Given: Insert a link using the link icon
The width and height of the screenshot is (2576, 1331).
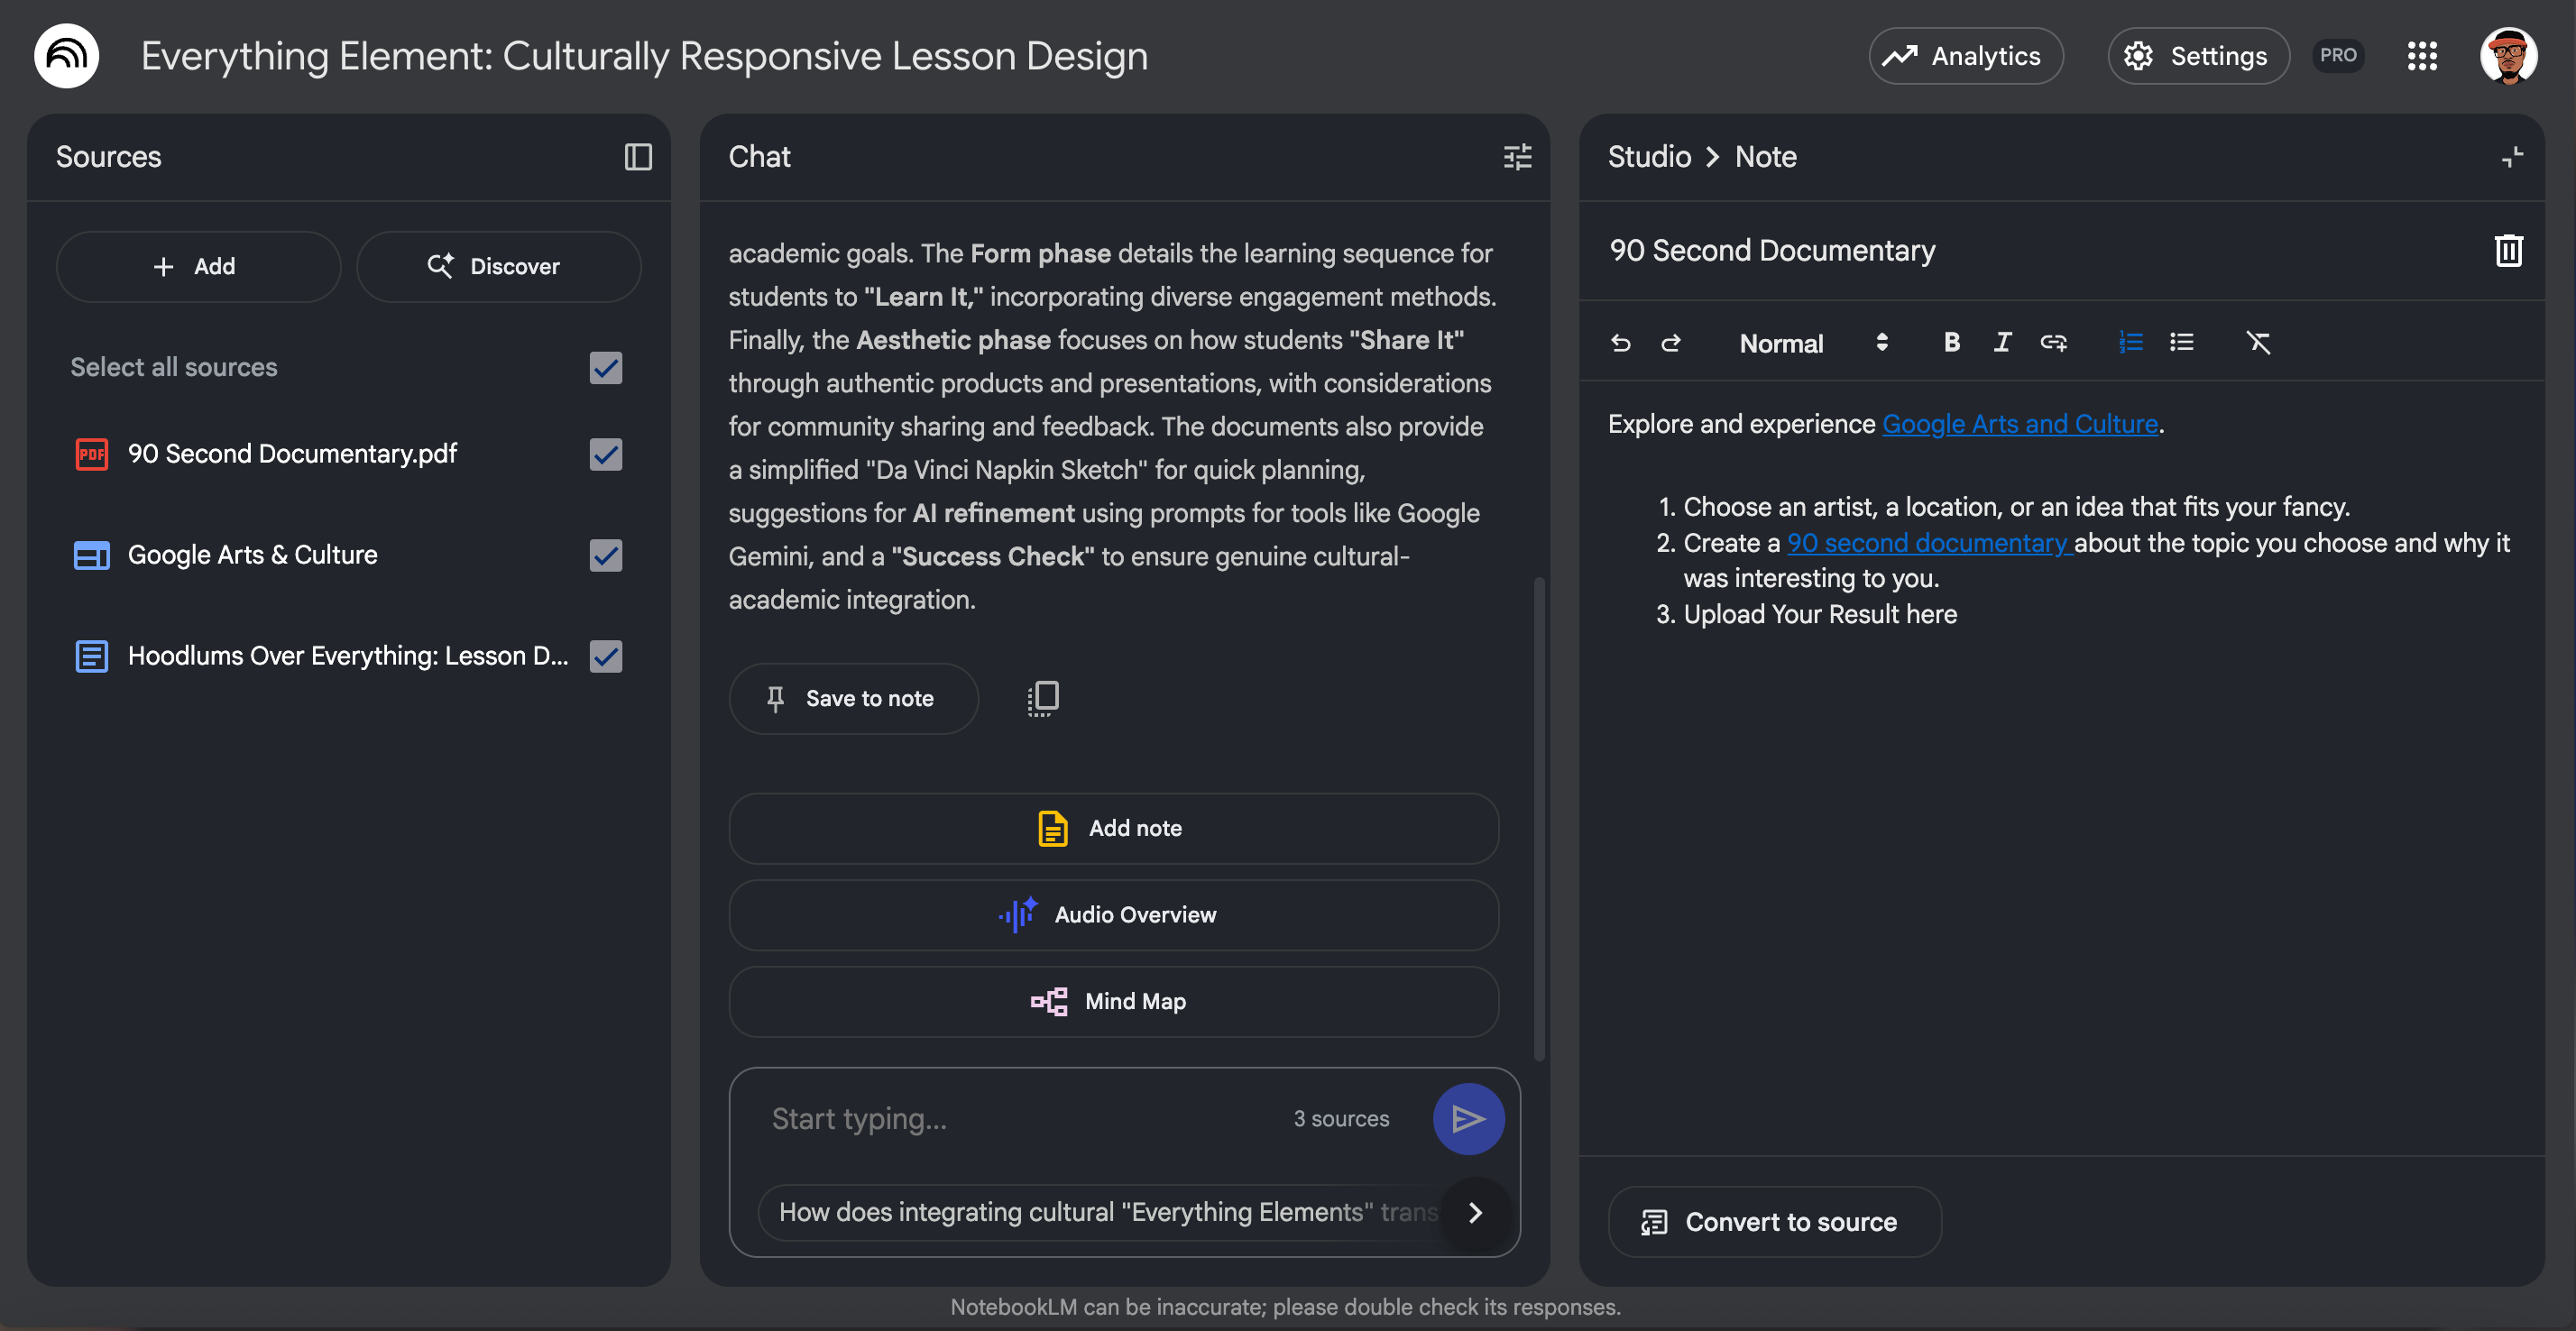Looking at the screenshot, I should (2052, 343).
